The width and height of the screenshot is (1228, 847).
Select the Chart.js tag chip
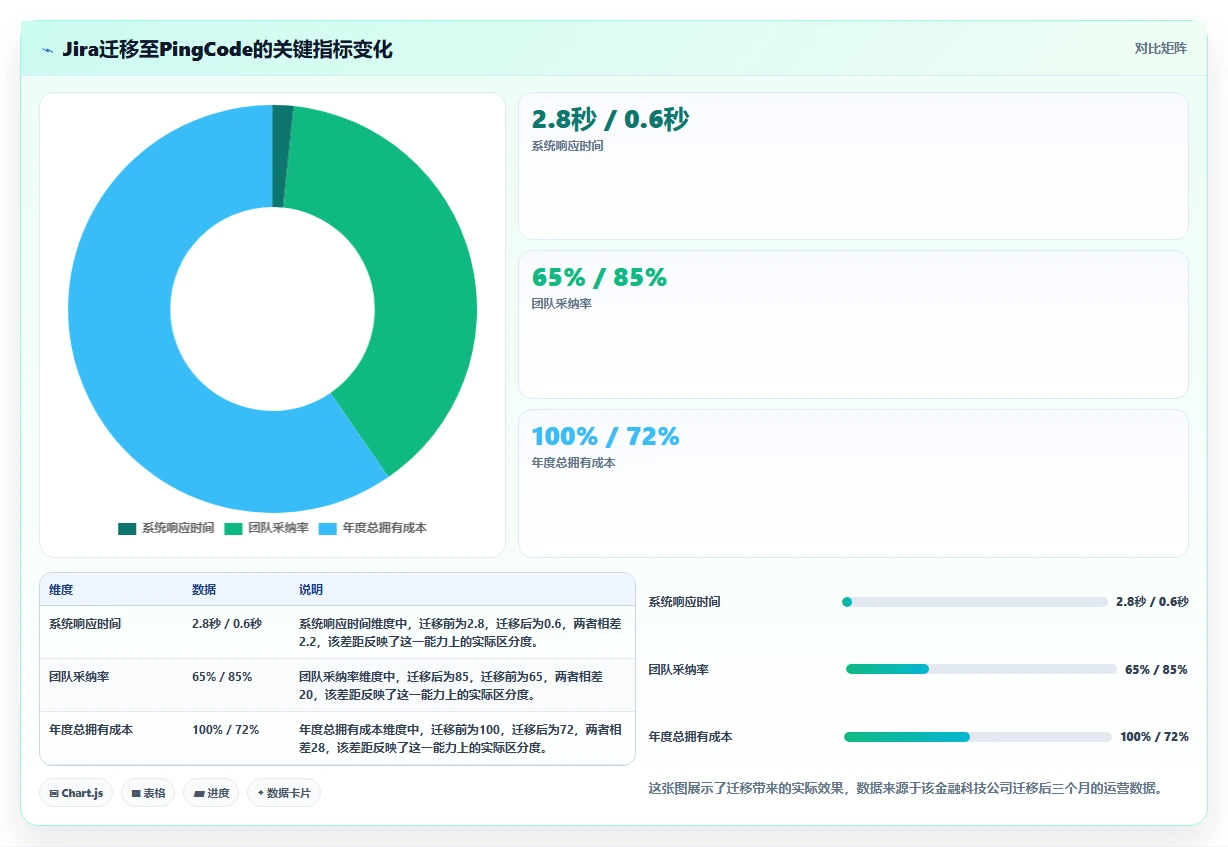(76, 793)
